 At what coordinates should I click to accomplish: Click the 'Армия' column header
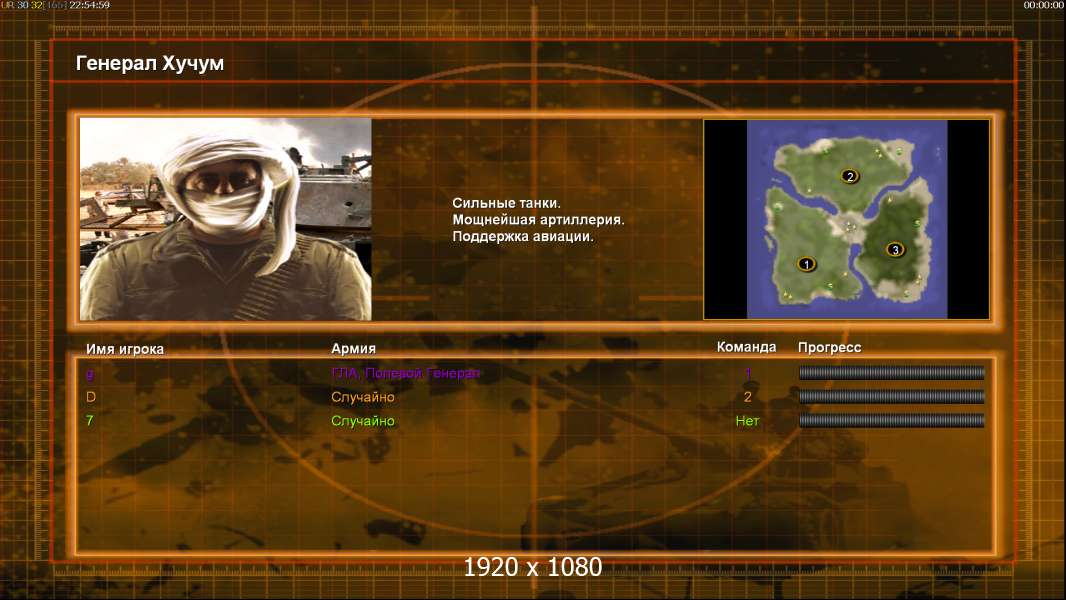354,349
